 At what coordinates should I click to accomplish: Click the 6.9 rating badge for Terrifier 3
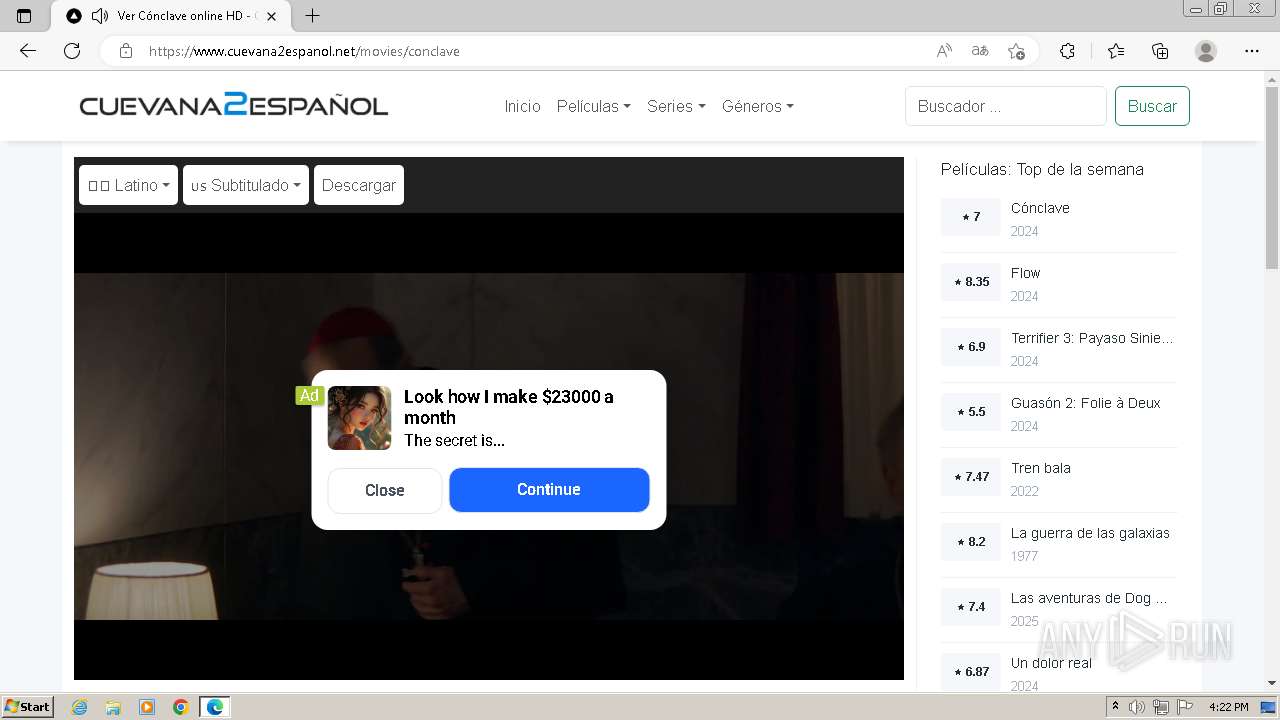coord(971,347)
